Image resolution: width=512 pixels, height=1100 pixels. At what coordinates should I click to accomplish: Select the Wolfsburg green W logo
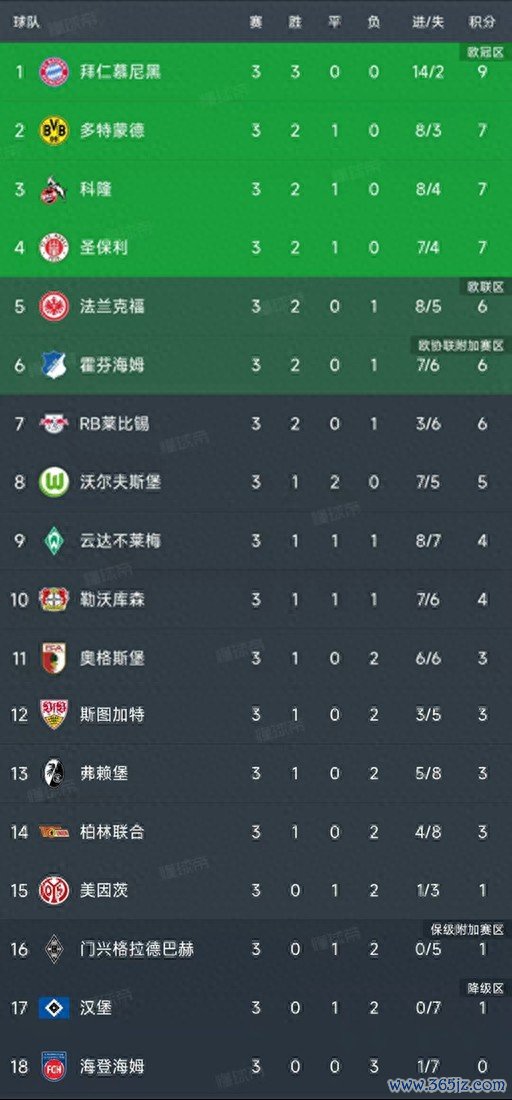click(x=54, y=482)
